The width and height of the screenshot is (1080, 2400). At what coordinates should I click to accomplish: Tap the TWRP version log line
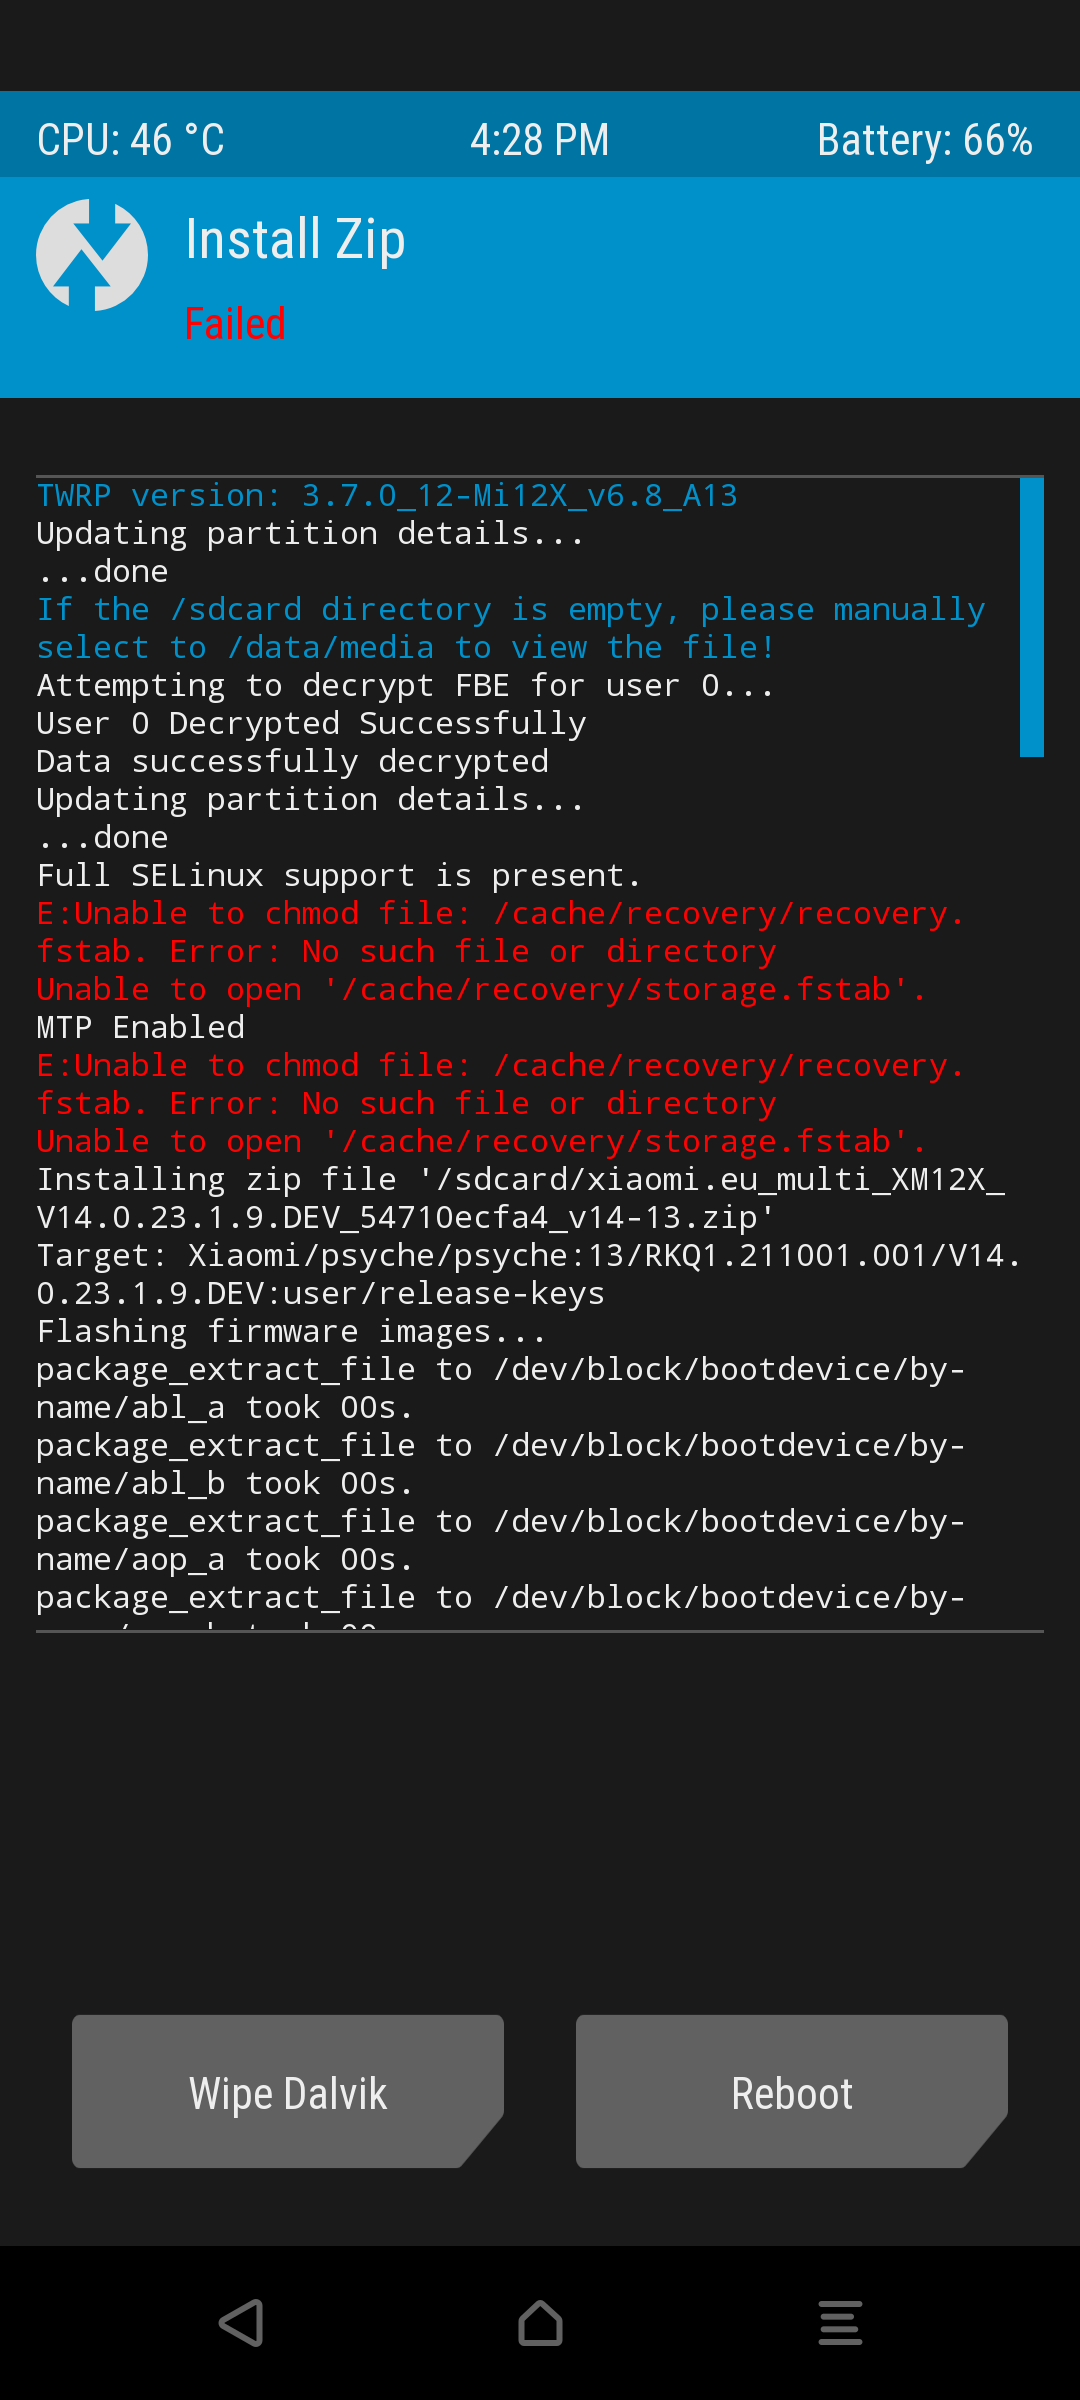click(x=387, y=496)
